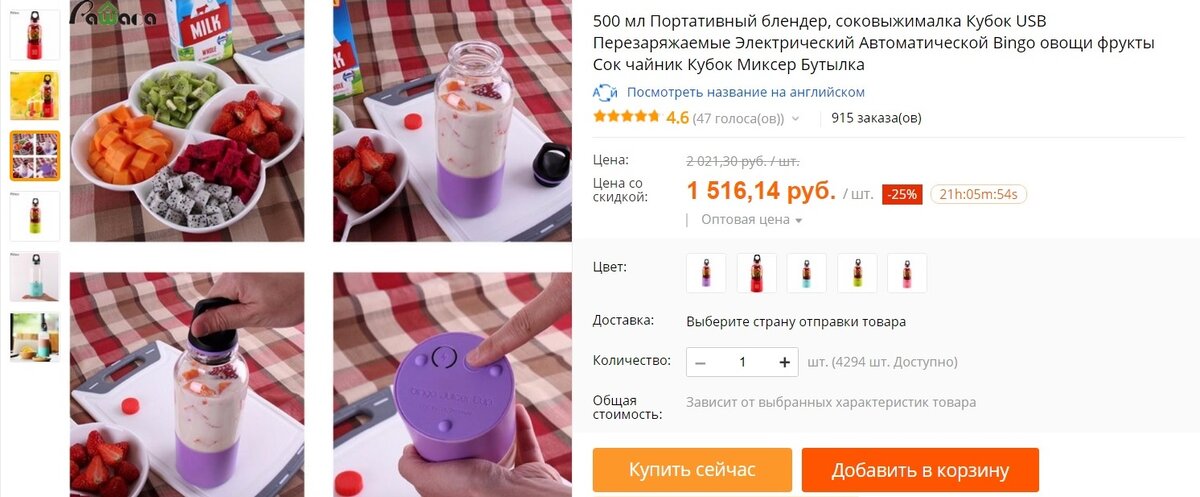Choose the green-yellow blender color swatch

pos(857,273)
